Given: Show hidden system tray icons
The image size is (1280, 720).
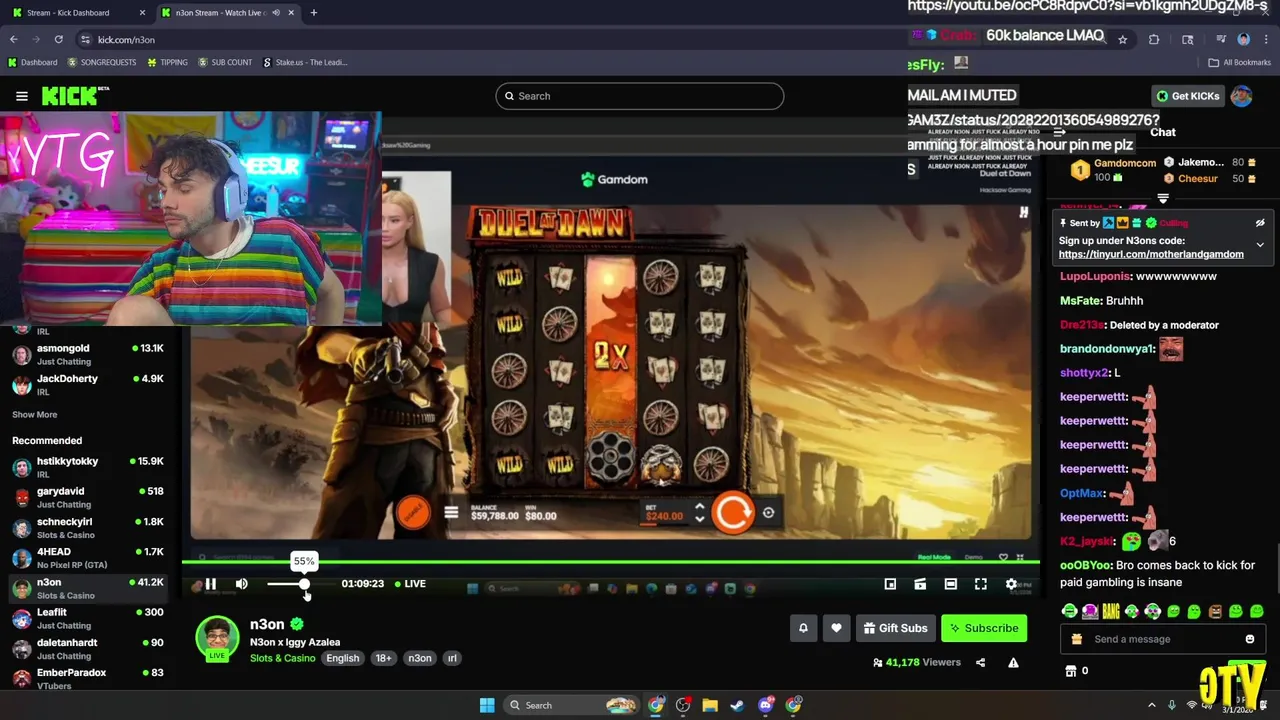Looking at the screenshot, I should 1152,705.
